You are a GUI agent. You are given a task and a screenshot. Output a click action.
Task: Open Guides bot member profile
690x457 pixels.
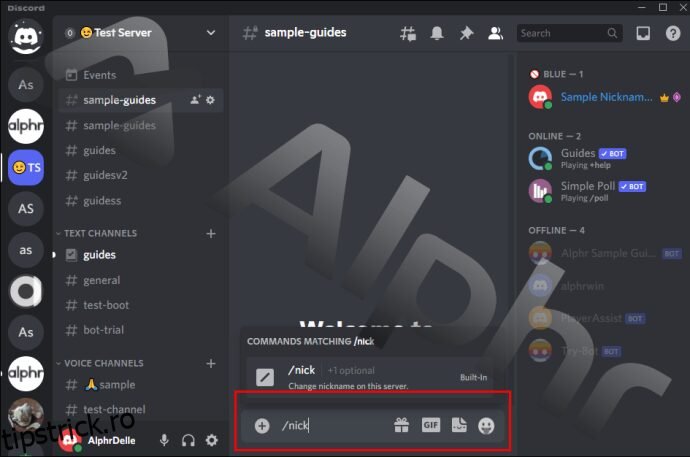point(604,159)
